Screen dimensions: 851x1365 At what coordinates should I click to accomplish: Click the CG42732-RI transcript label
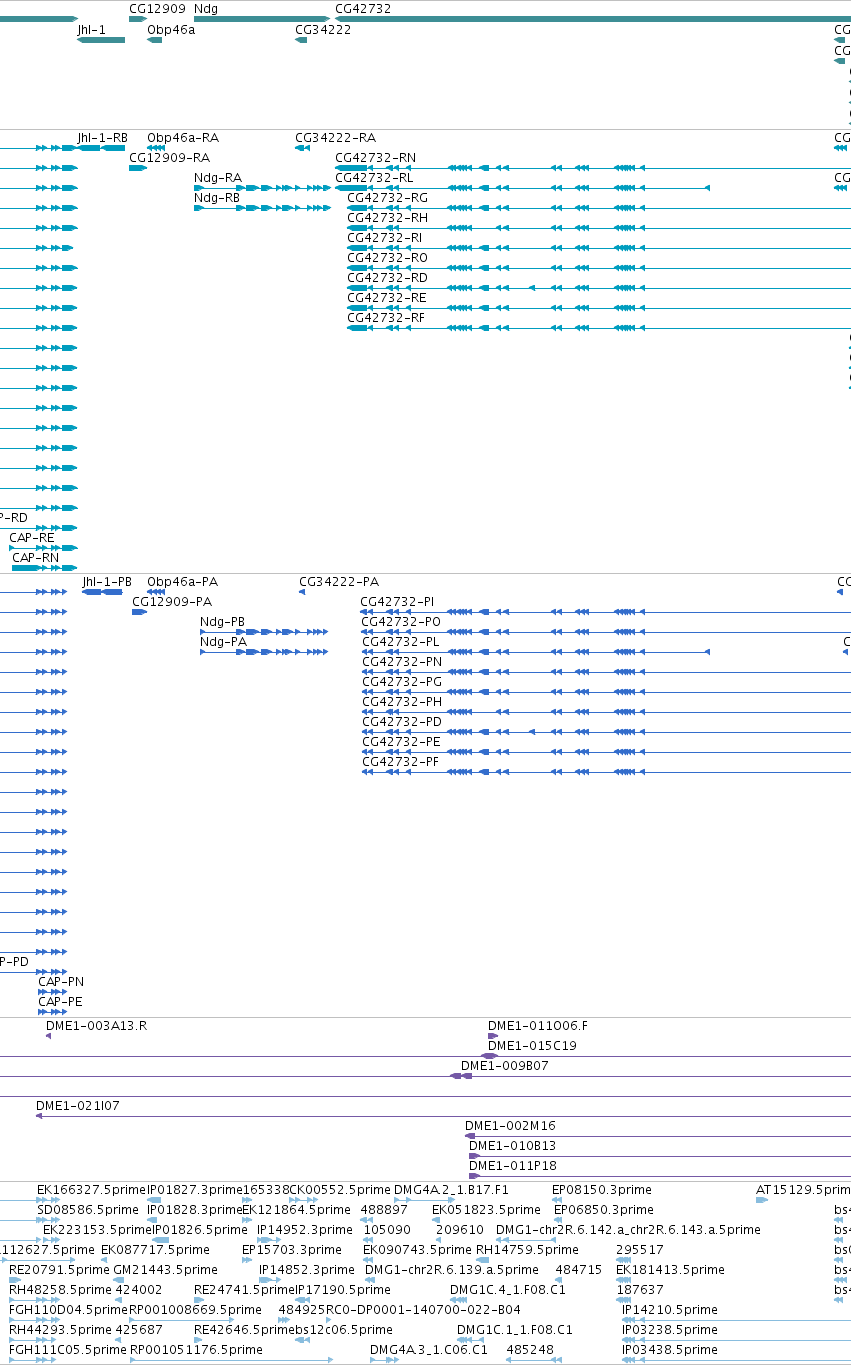pos(385,238)
